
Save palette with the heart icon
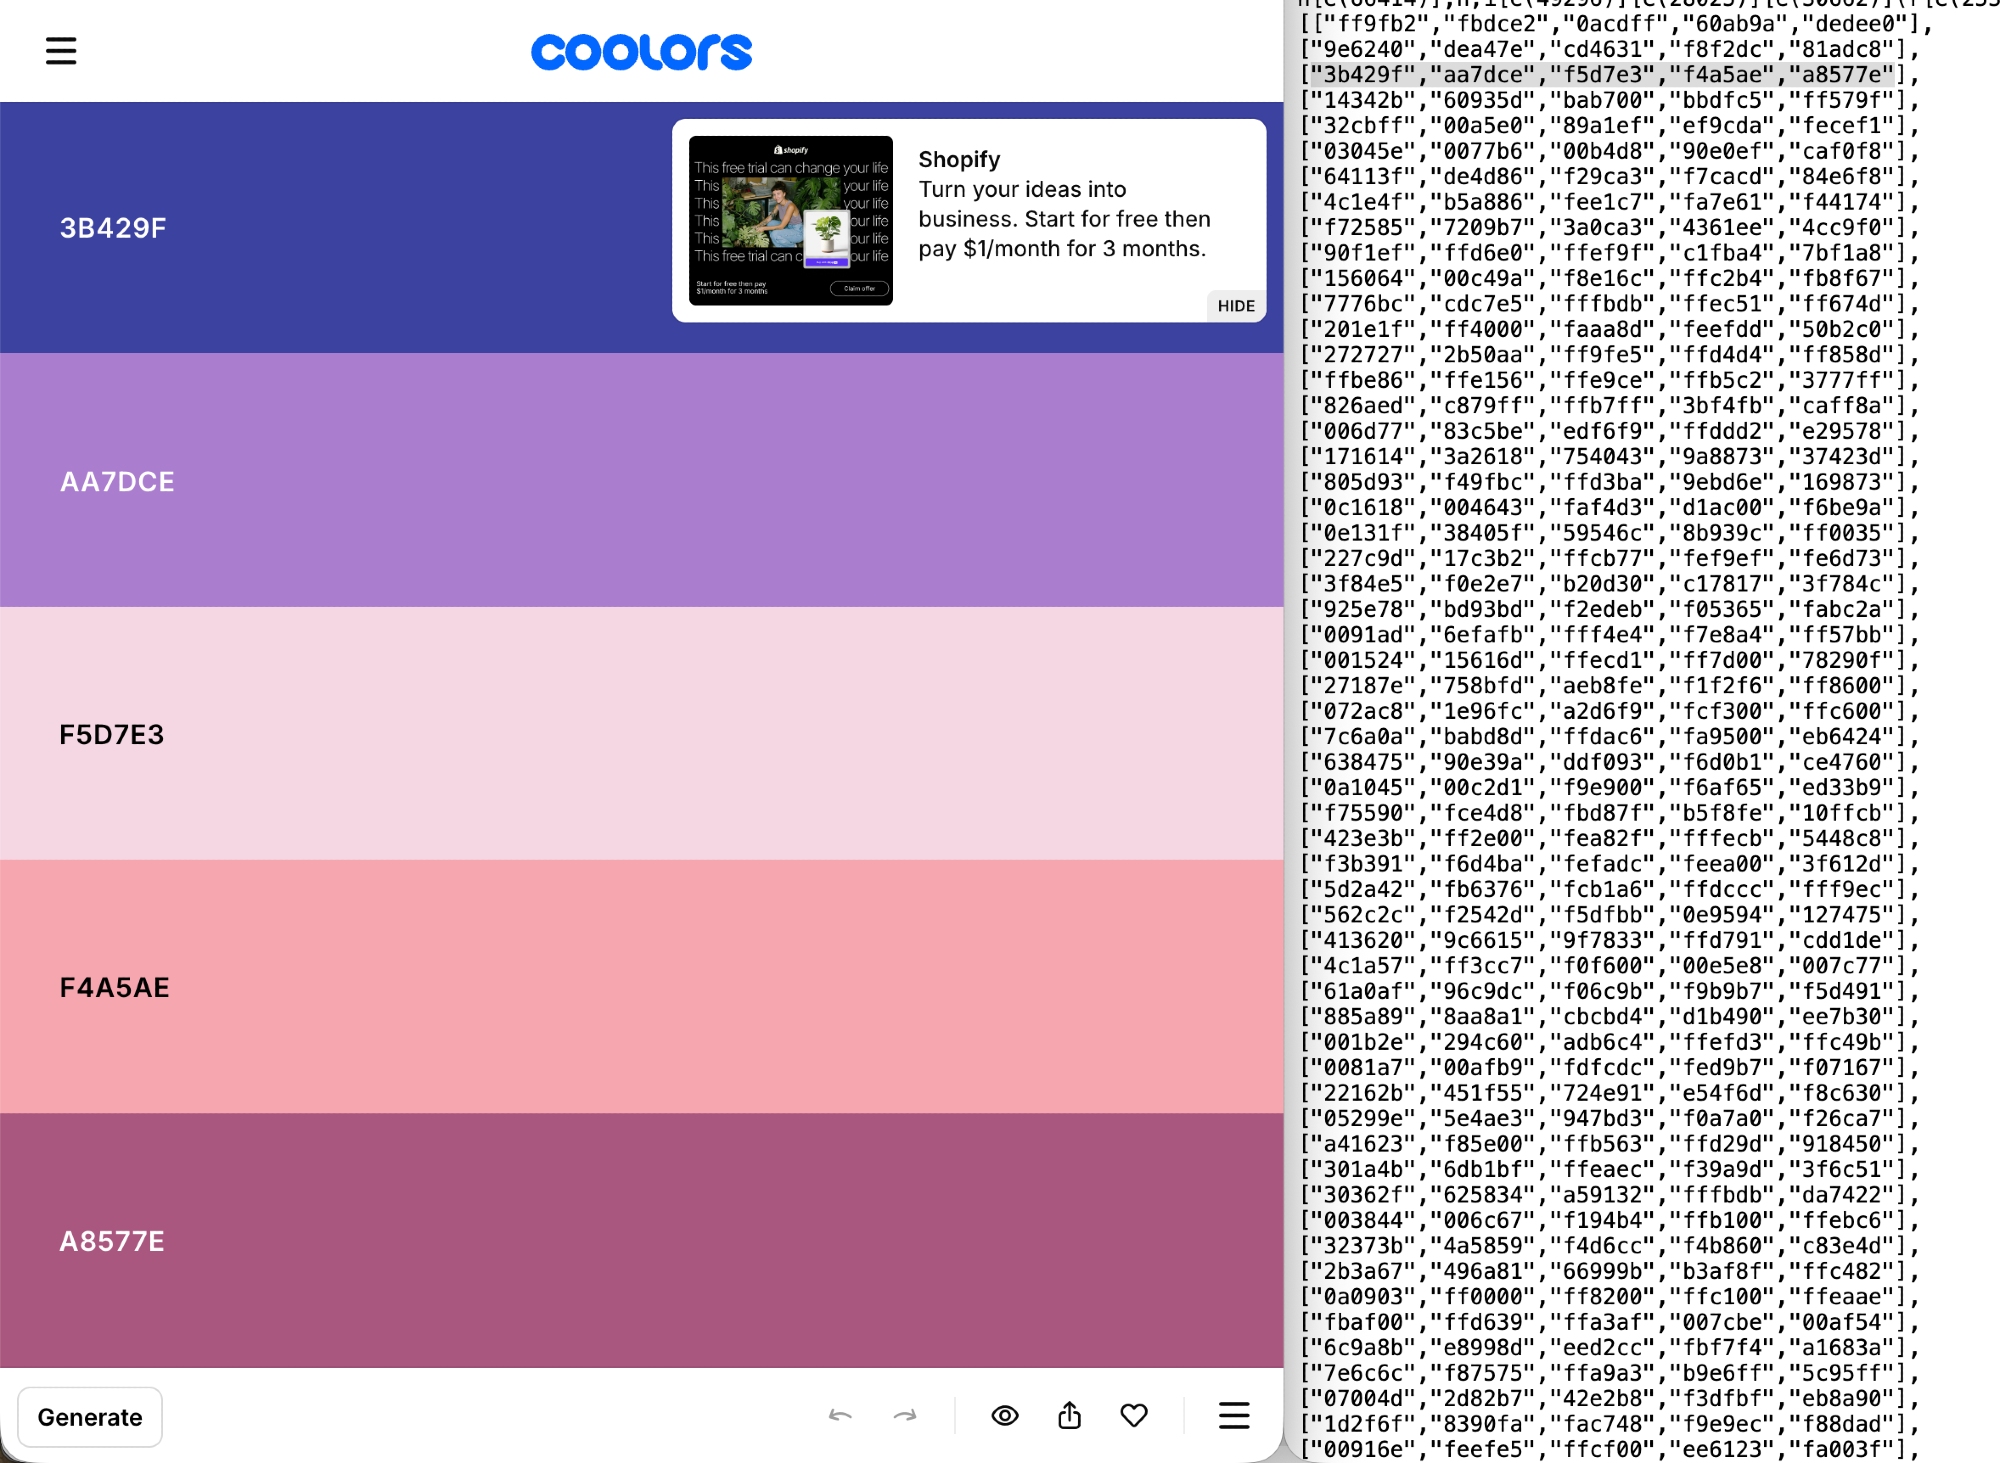coord(1134,1416)
